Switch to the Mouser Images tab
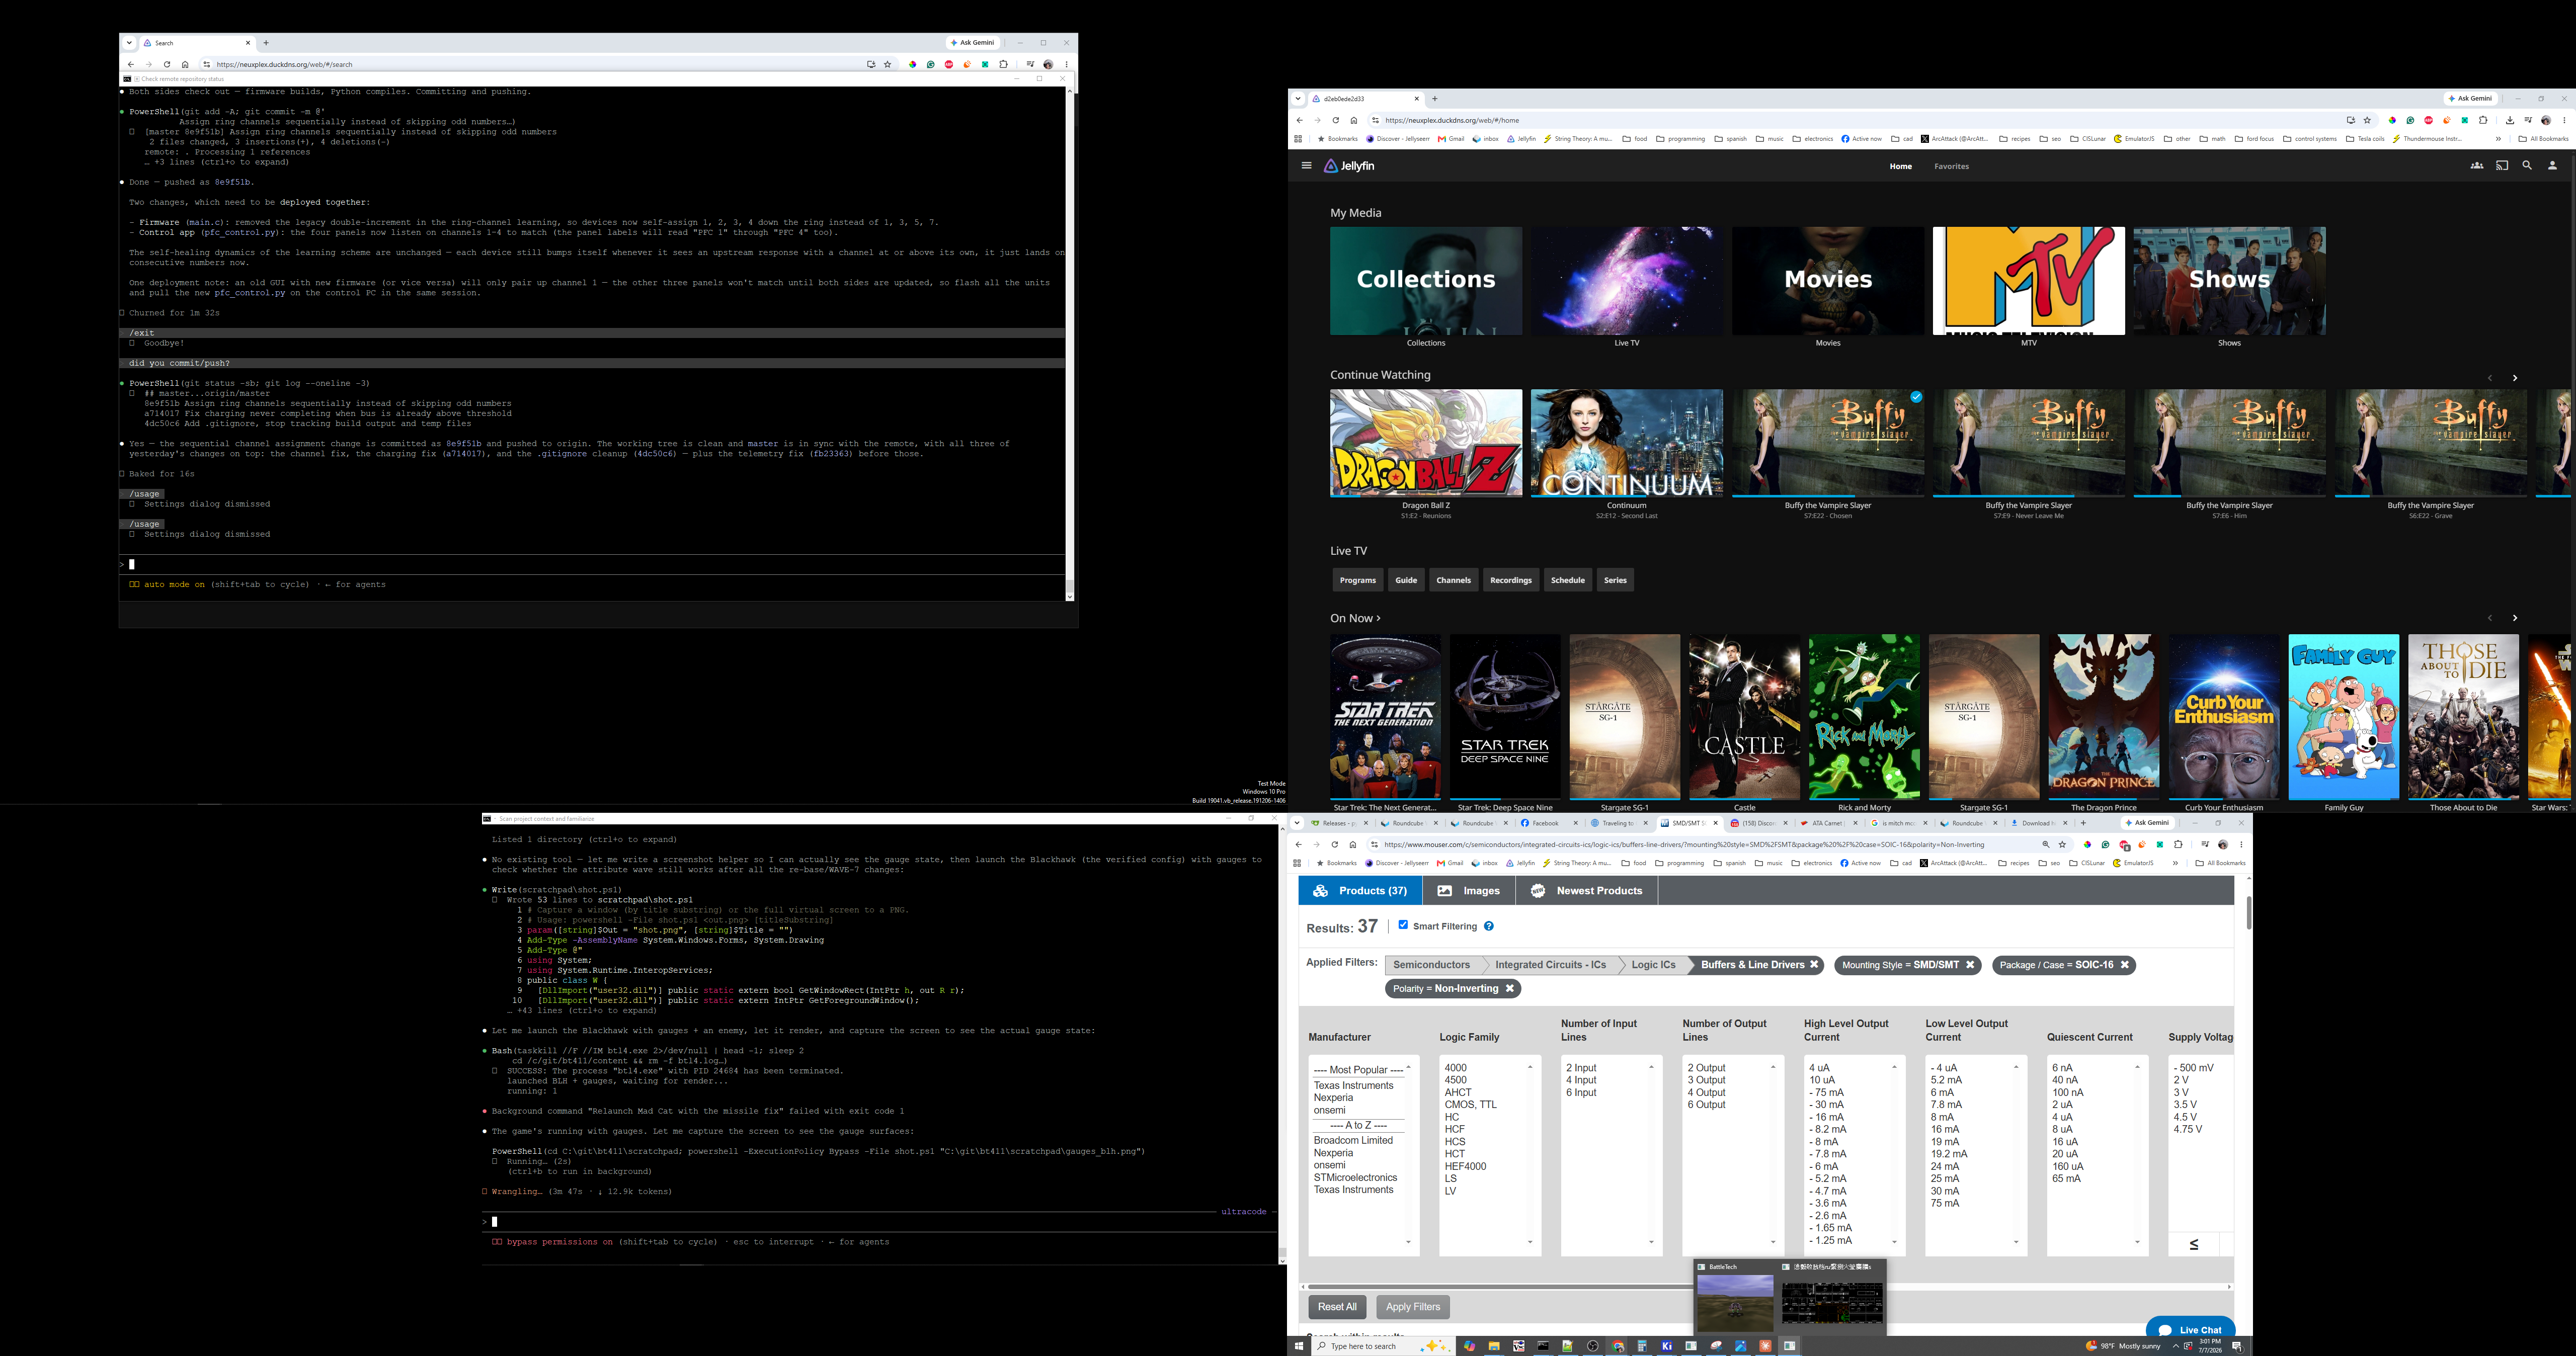The height and width of the screenshot is (1356, 2576). pos(1469,891)
